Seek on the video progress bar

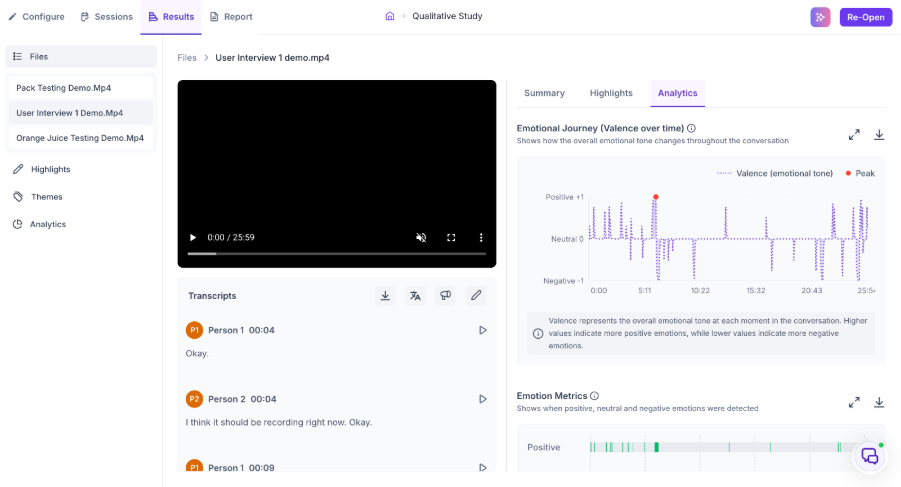[x=337, y=253]
